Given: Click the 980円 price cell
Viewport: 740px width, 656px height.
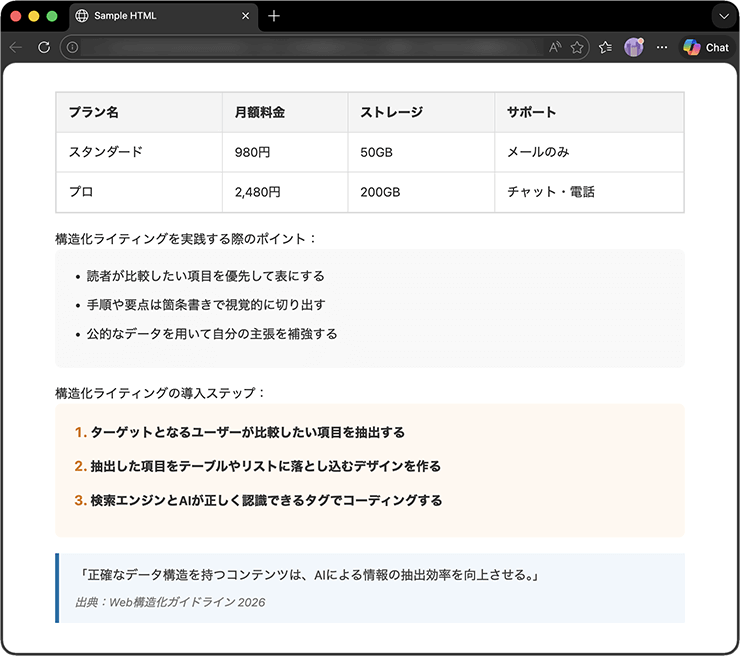Looking at the screenshot, I should click(x=285, y=152).
